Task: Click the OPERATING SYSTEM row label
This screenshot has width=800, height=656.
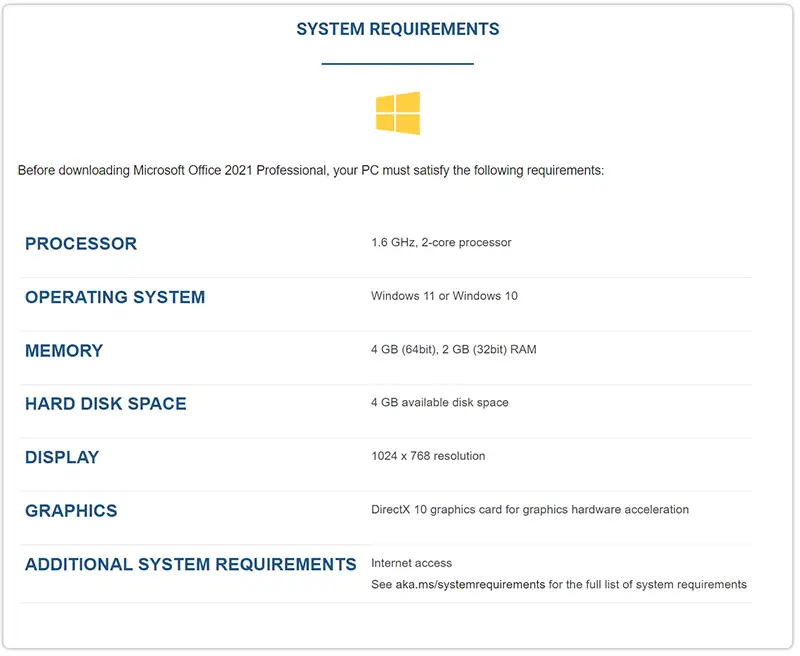Action: click(115, 297)
